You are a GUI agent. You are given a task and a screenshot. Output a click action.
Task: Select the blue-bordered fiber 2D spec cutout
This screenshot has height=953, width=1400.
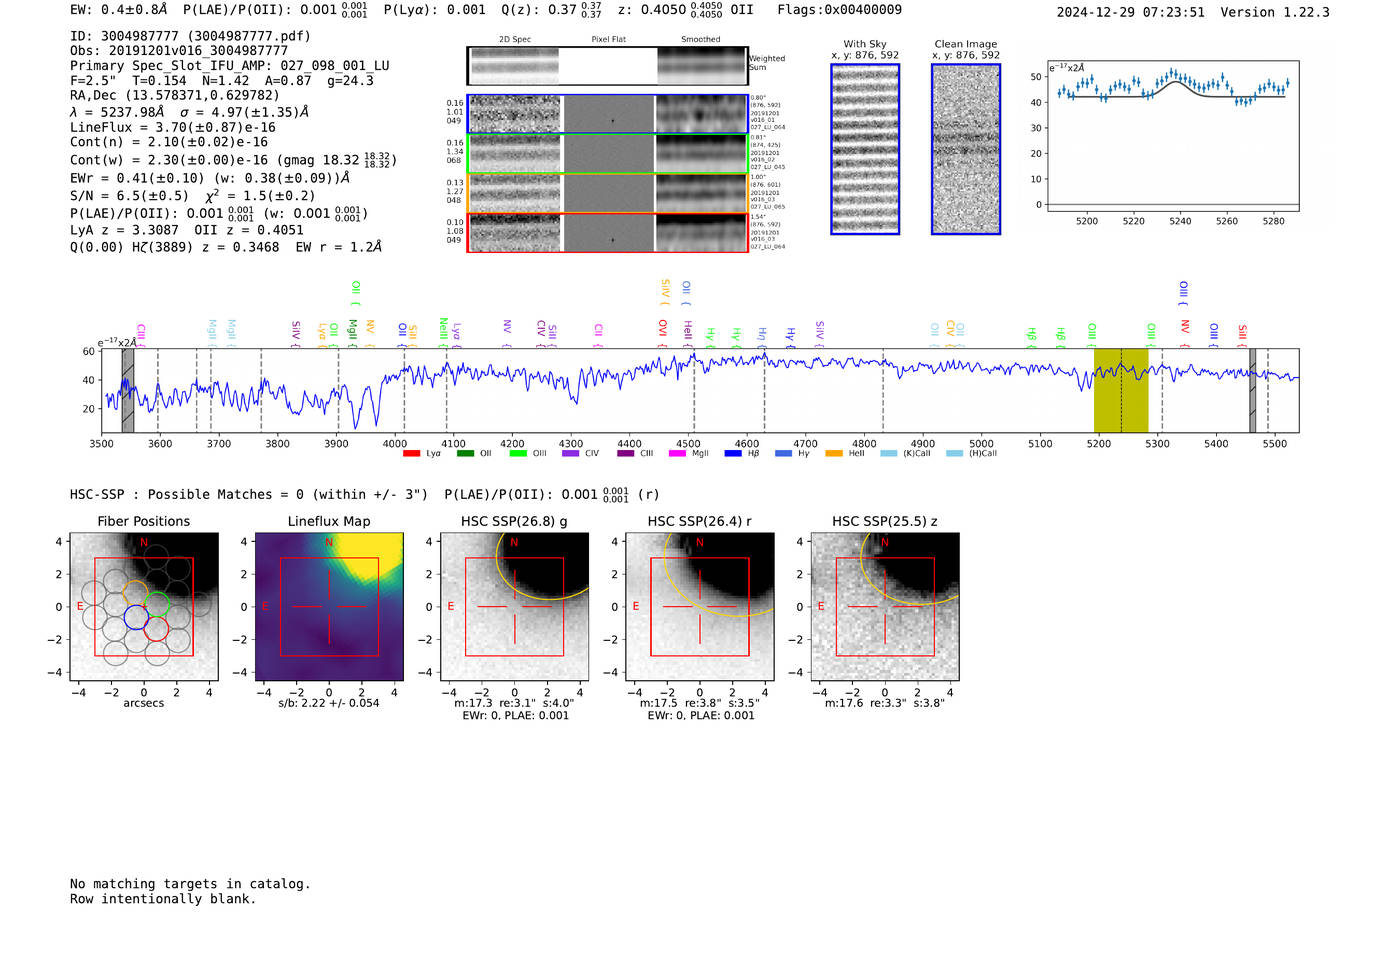pyautogui.click(x=515, y=114)
